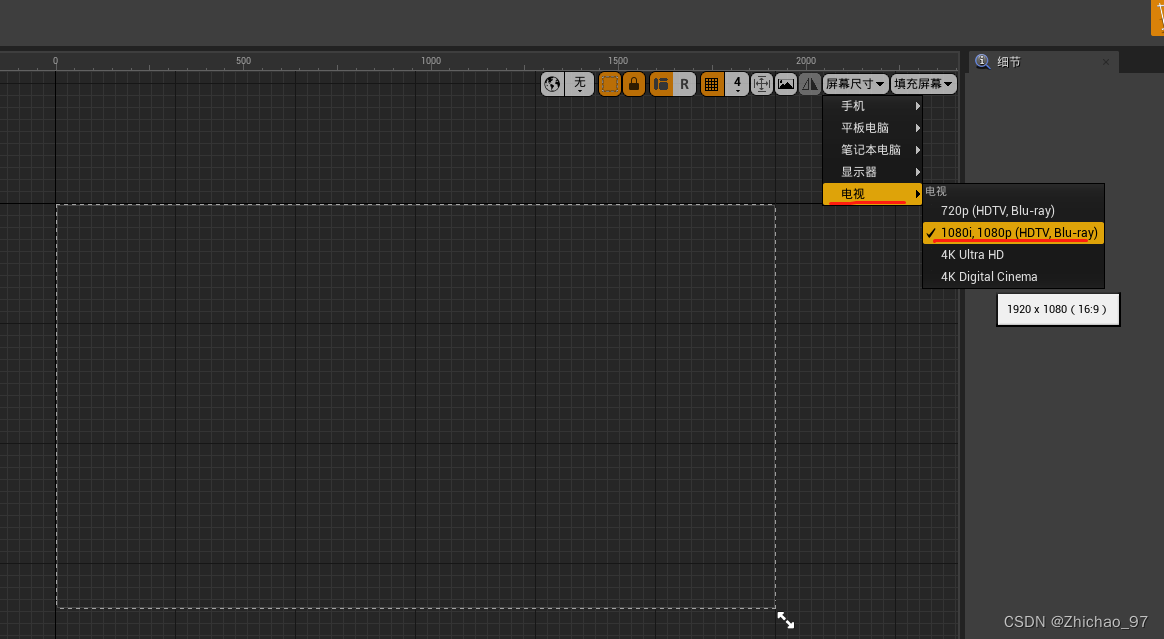Click the flip/mirror preview icon
The height and width of the screenshot is (639, 1164).
pyautogui.click(x=811, y=83)
